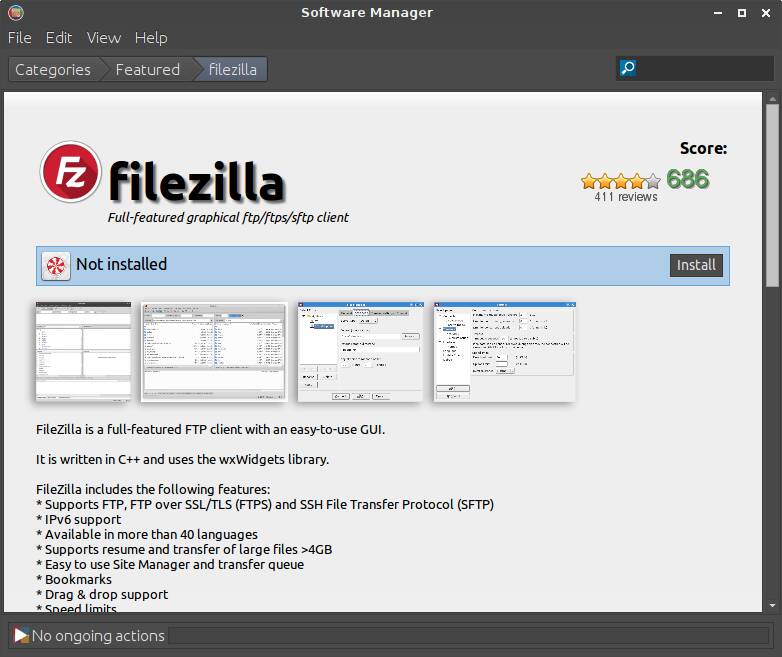Click the scrollbar down arrow
The width and height of the screenshot is (782, 657).
pos(772,606)
